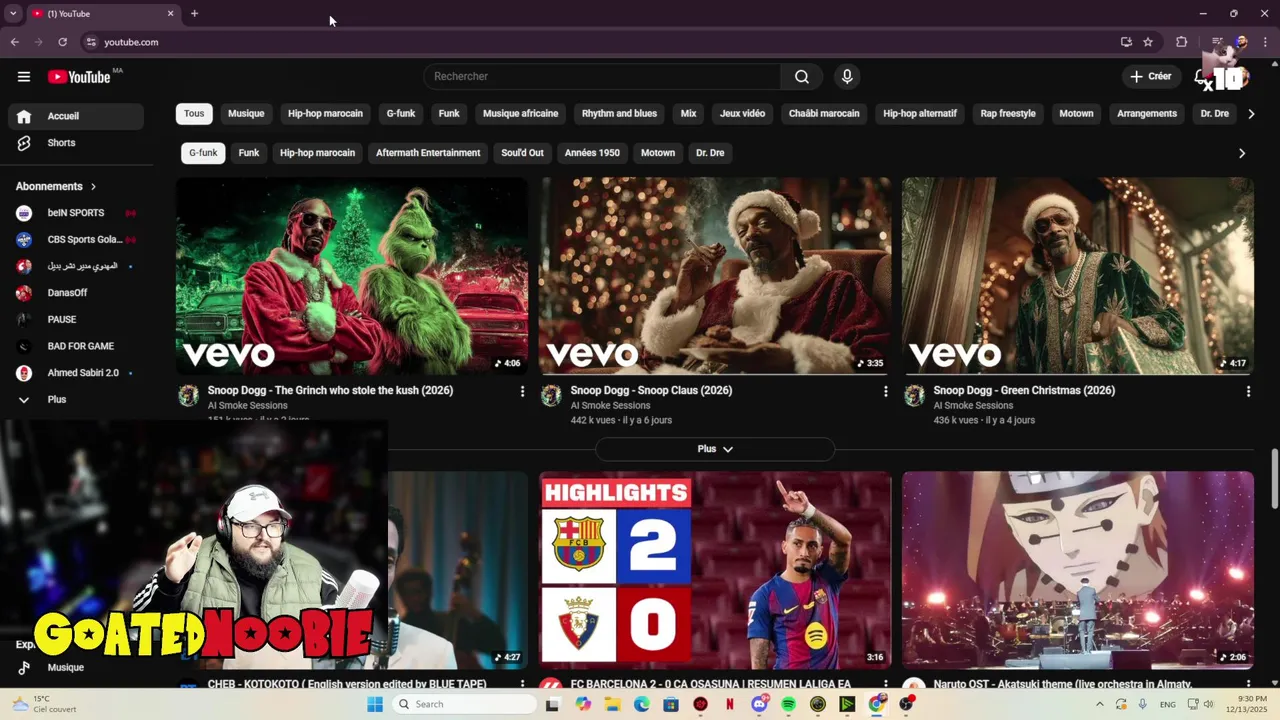Open the Grinch who stole the kush thumbnail

[x=352, y=276]
